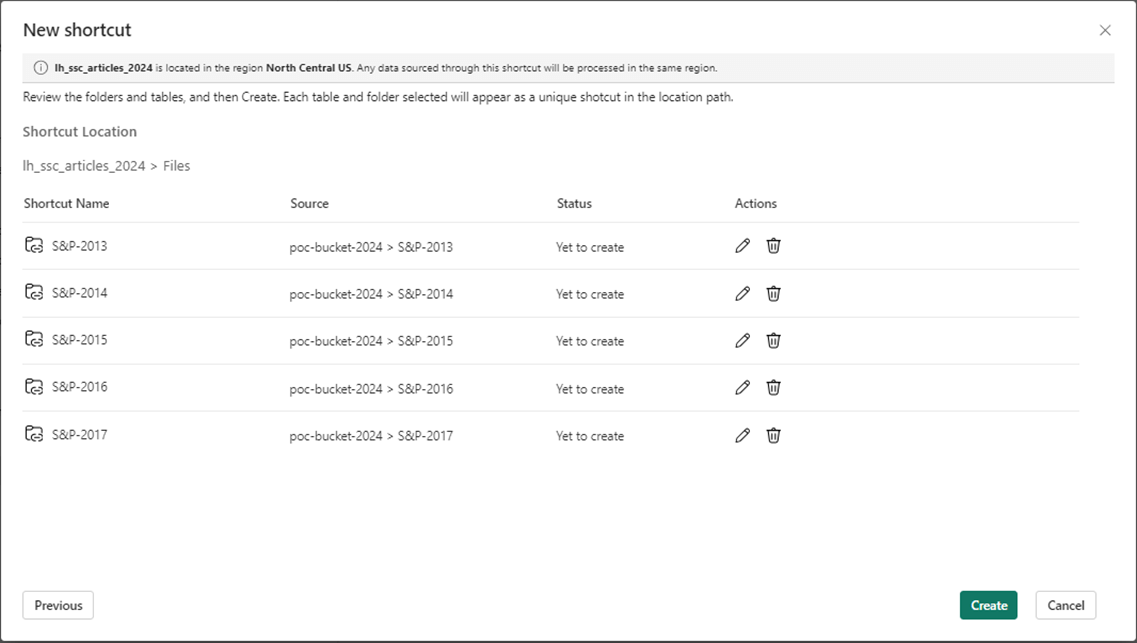Click trash icon for S&P-2017
This screenshot has height=643, width=1137.
click(773, 435)
